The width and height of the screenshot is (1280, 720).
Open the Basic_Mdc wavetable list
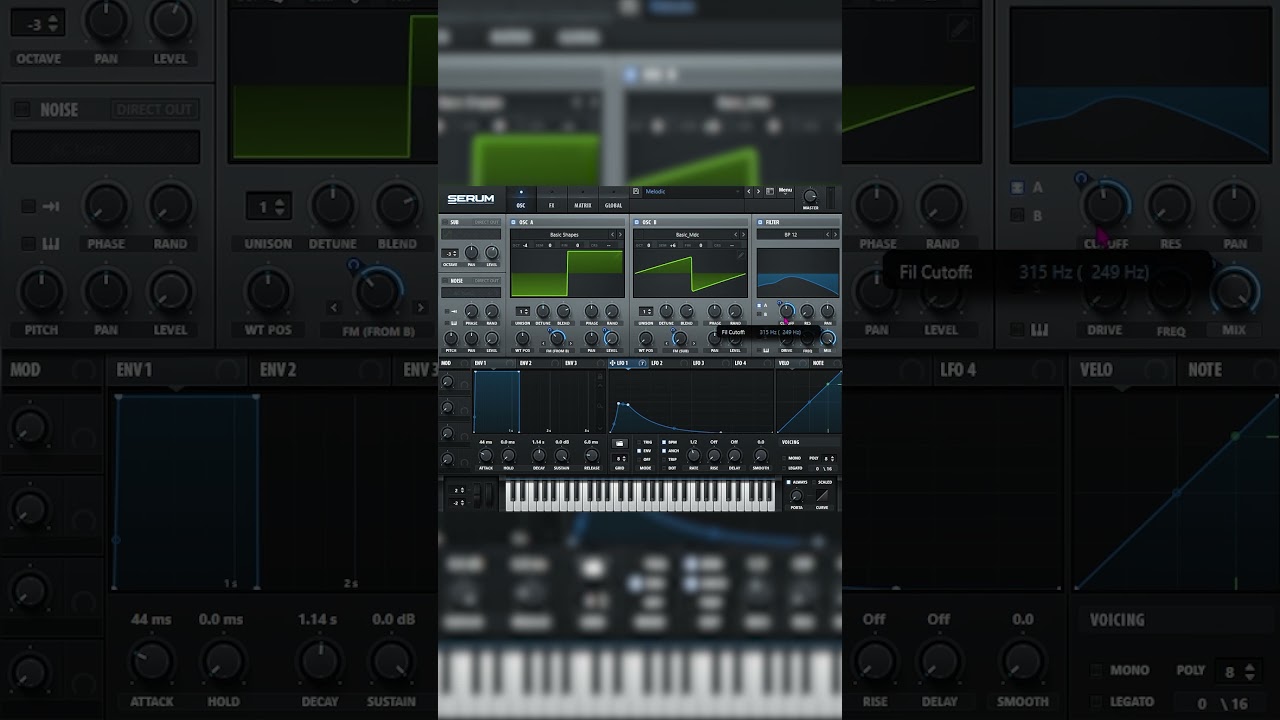pos(687,235)
